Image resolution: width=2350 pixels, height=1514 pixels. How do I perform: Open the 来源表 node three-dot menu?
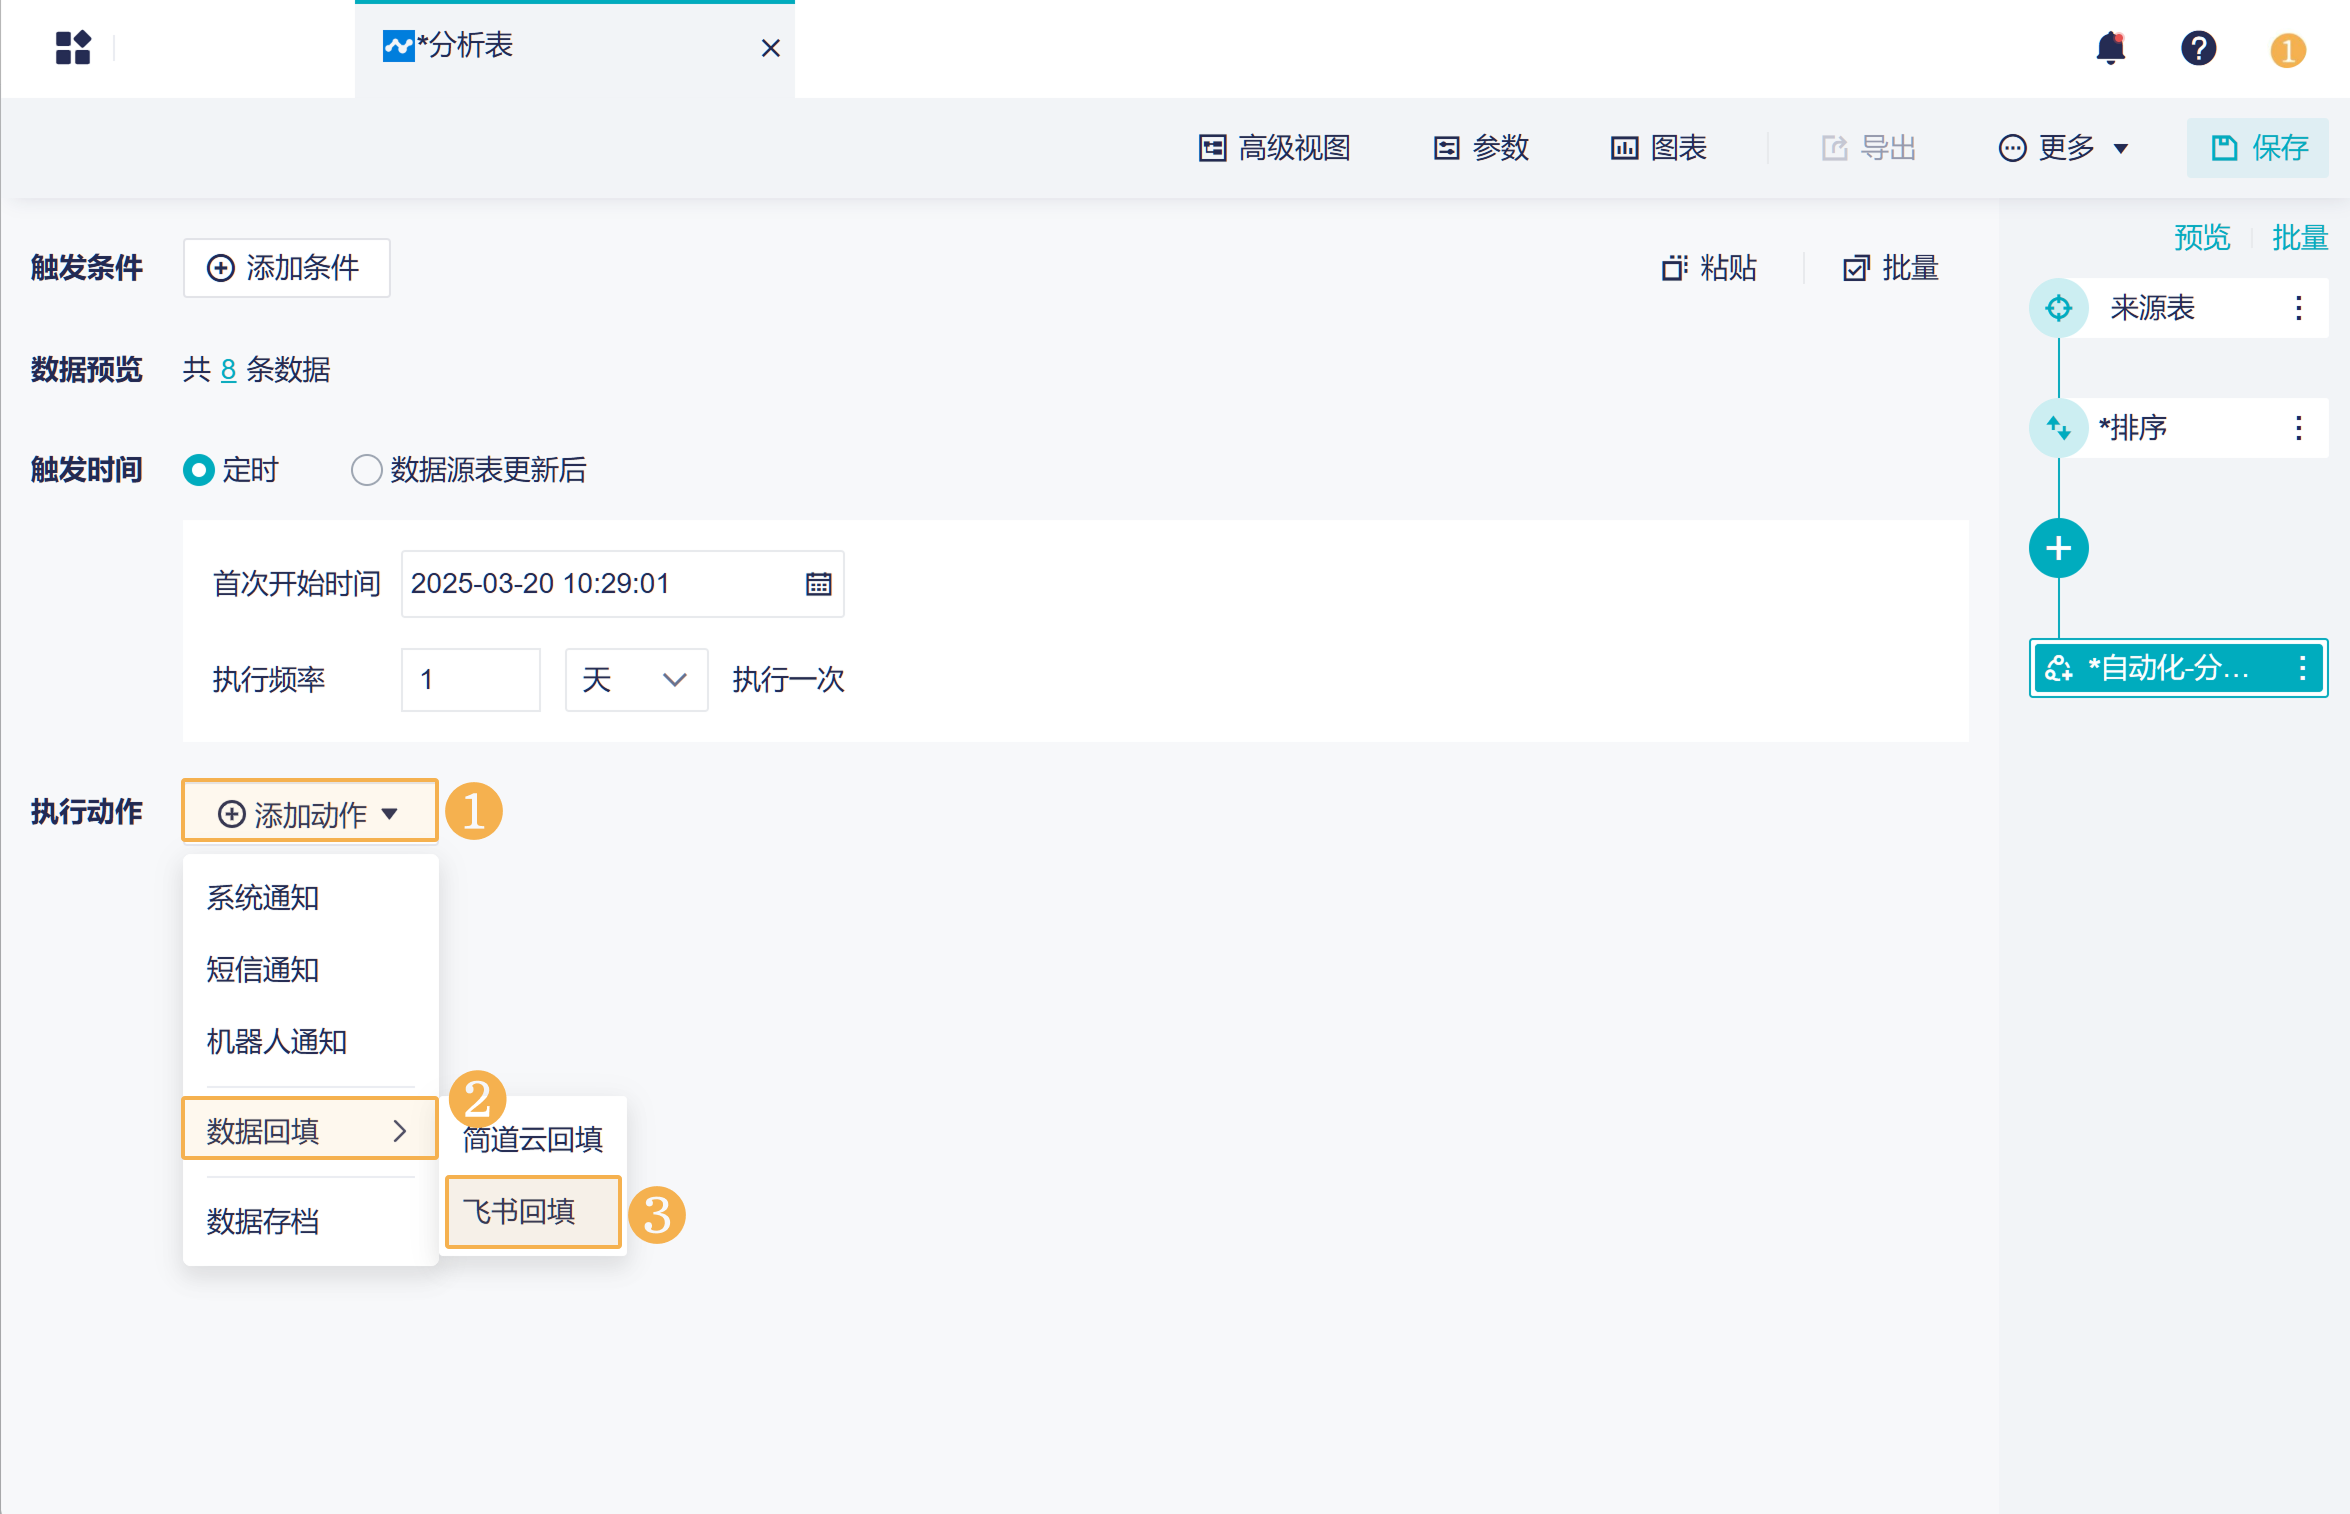(x=2298, y=308)
